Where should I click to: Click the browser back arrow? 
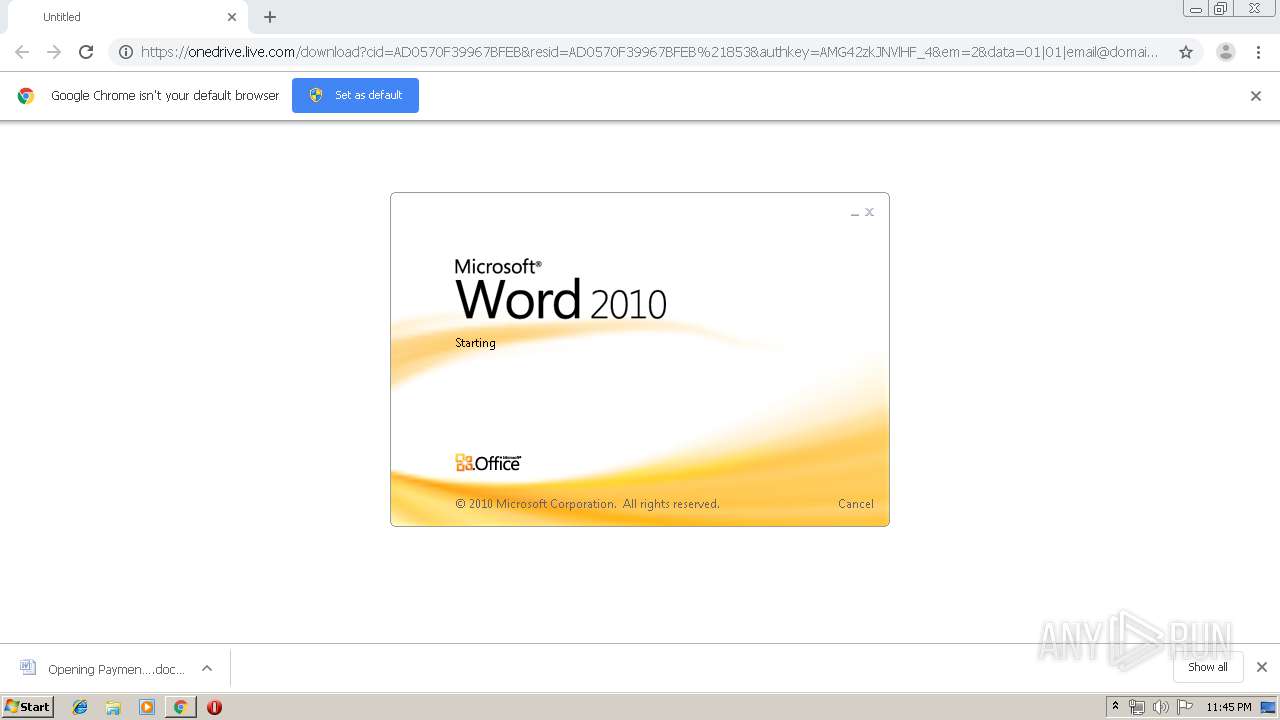pos(22,52)
